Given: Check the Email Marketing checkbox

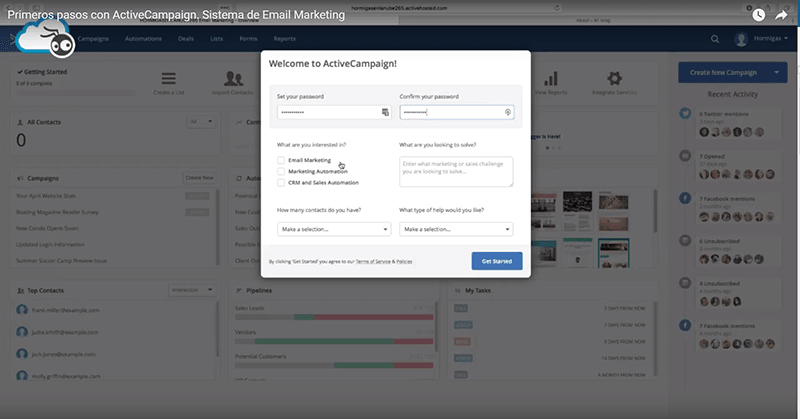Looking at the screenshot, I should pos(281,160).
